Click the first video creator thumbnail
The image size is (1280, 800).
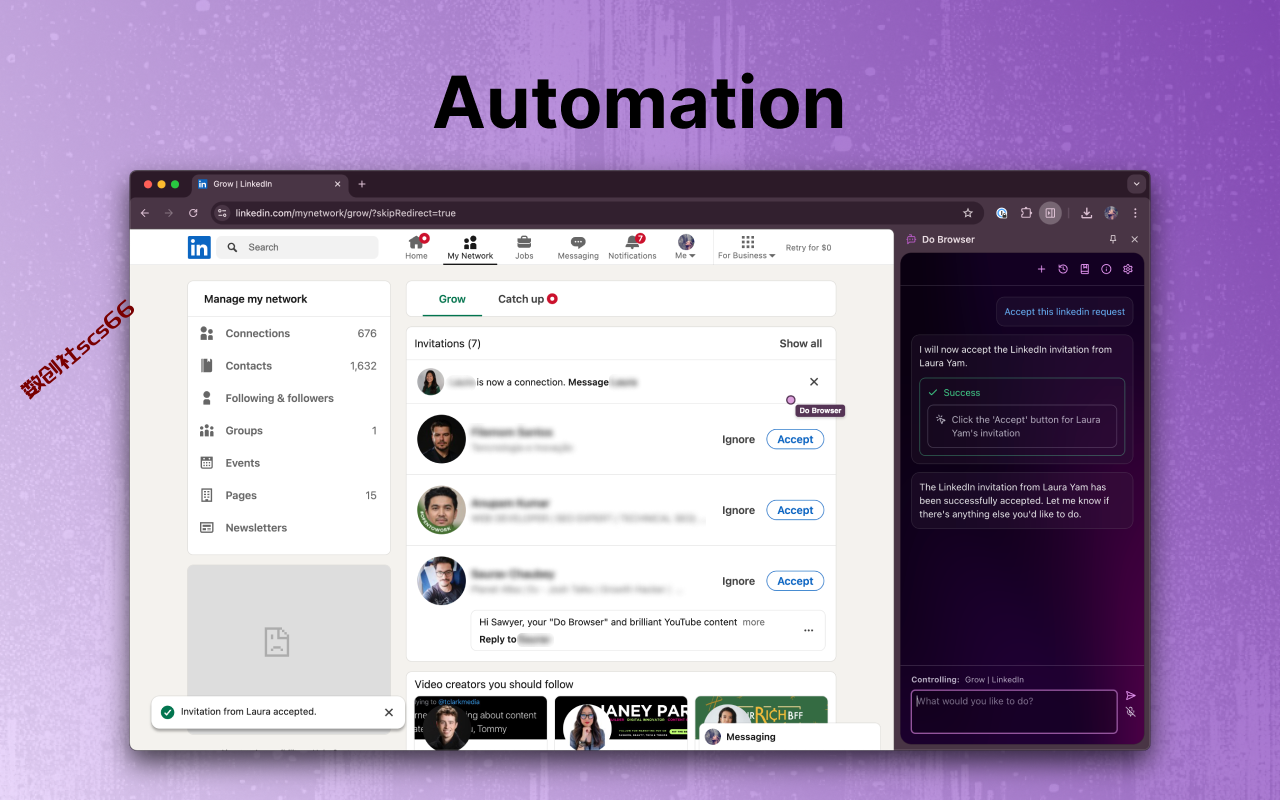tap(481, 723)
